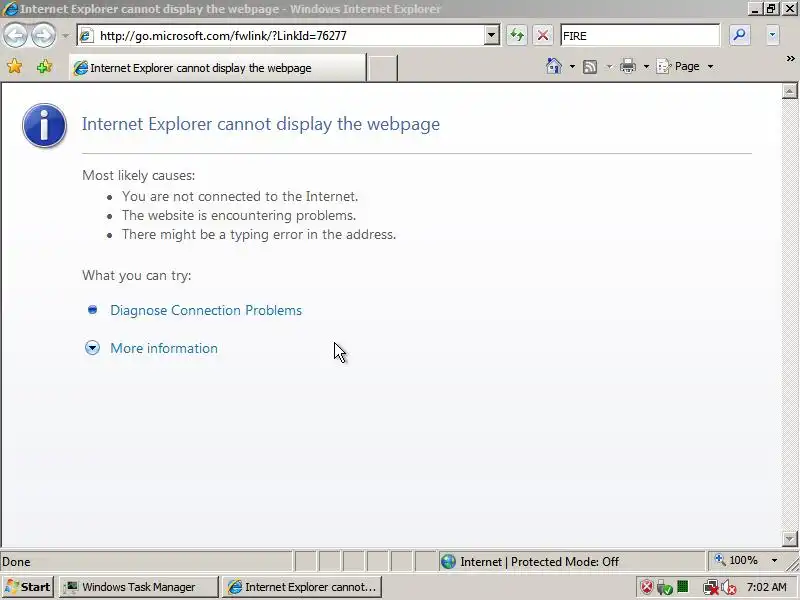Expand the address bar history dropdown
The height and width of the screenshot is (600, 800).
tap(491, 36)
